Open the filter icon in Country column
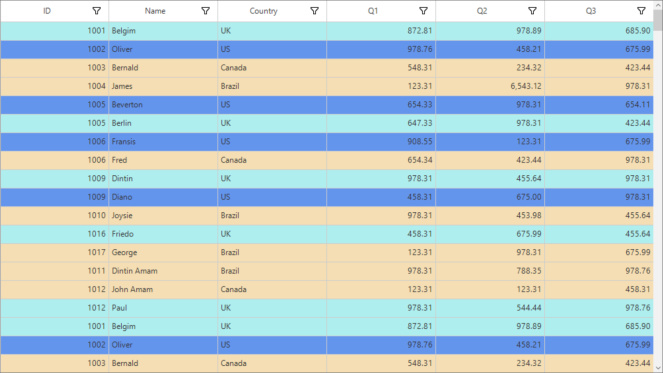The width and height of the screenshot is (663, 373). pyautogui.click(x=315, y=11)
